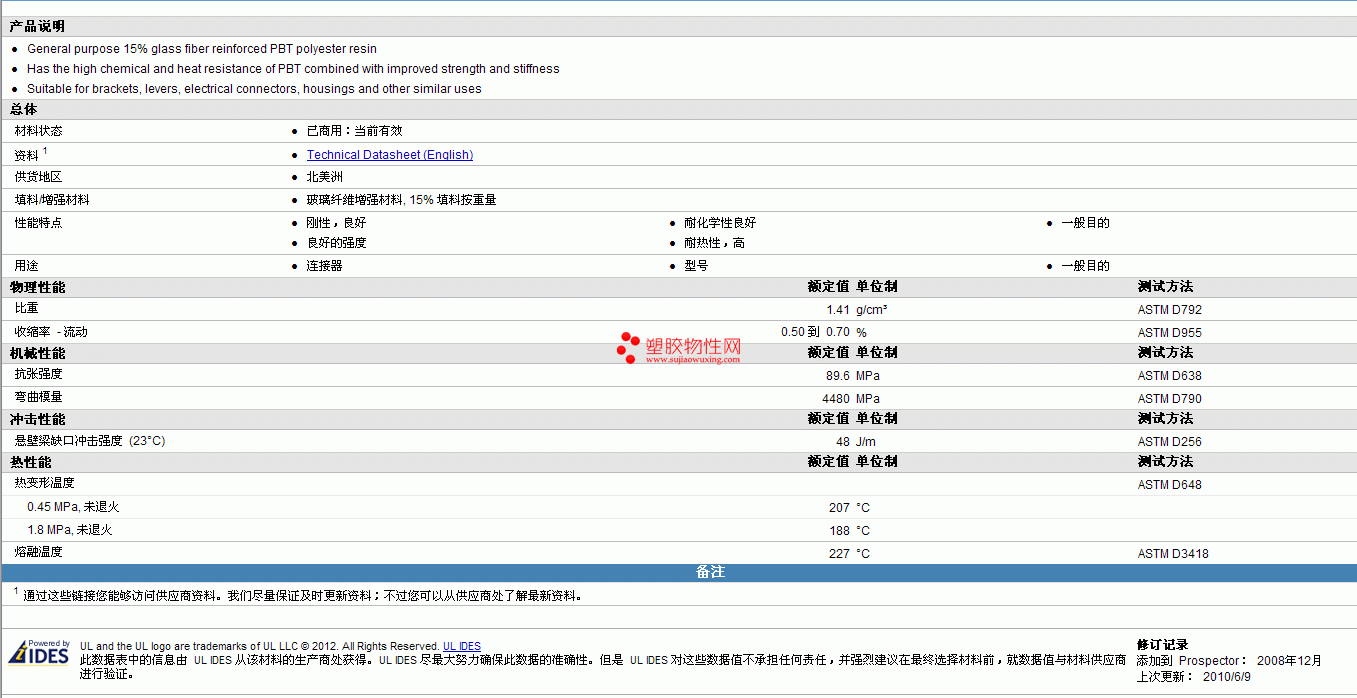Select the 1.41 specific gravity value
Screen dimensions: 1357x698
pyautogui.click(x=838, y=310)
